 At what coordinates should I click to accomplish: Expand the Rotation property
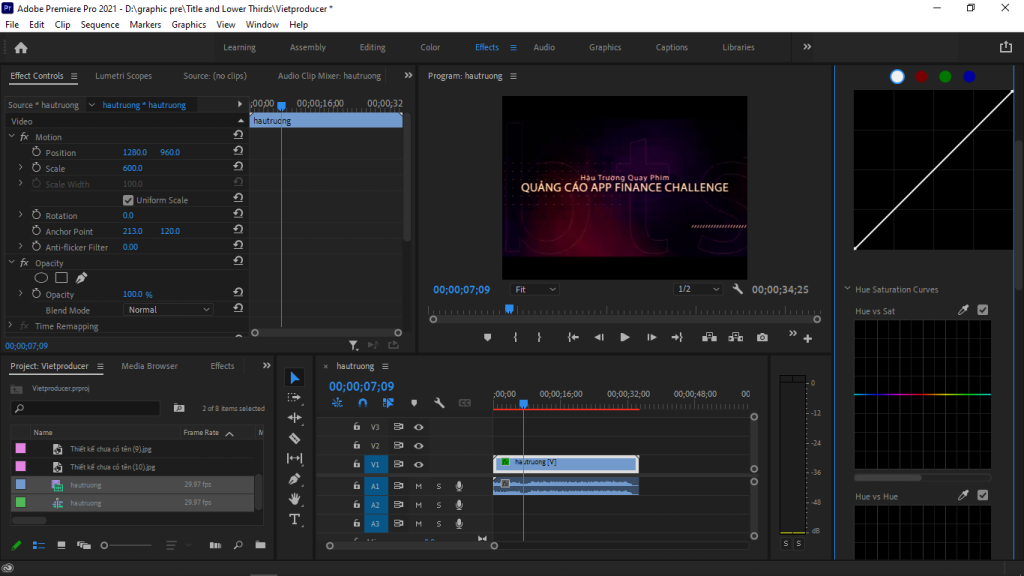(x=22, y=215)
